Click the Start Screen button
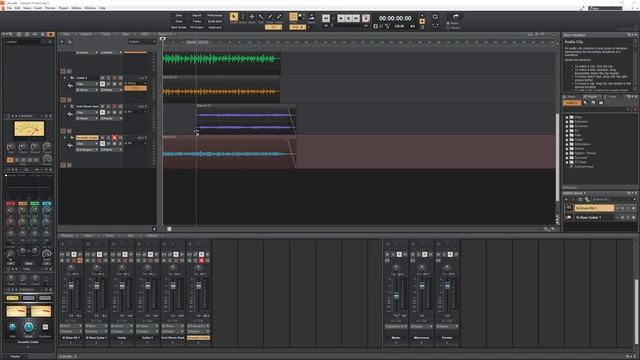This screenshot has width=640, height=360. point(179,27)
